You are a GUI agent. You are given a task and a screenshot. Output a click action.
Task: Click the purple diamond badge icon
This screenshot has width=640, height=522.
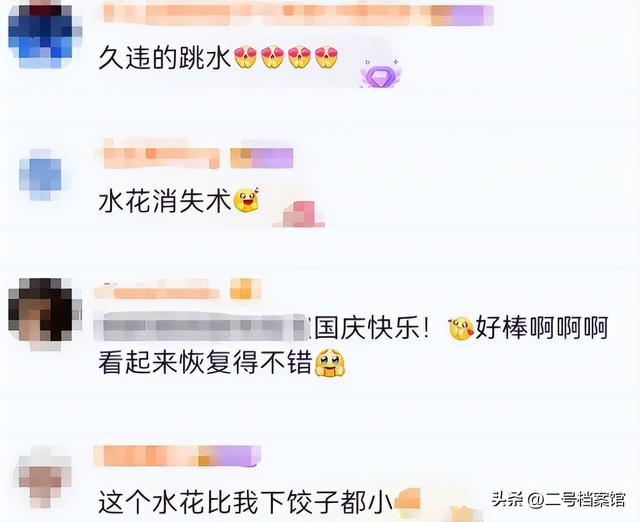click(x=380, y=73)
